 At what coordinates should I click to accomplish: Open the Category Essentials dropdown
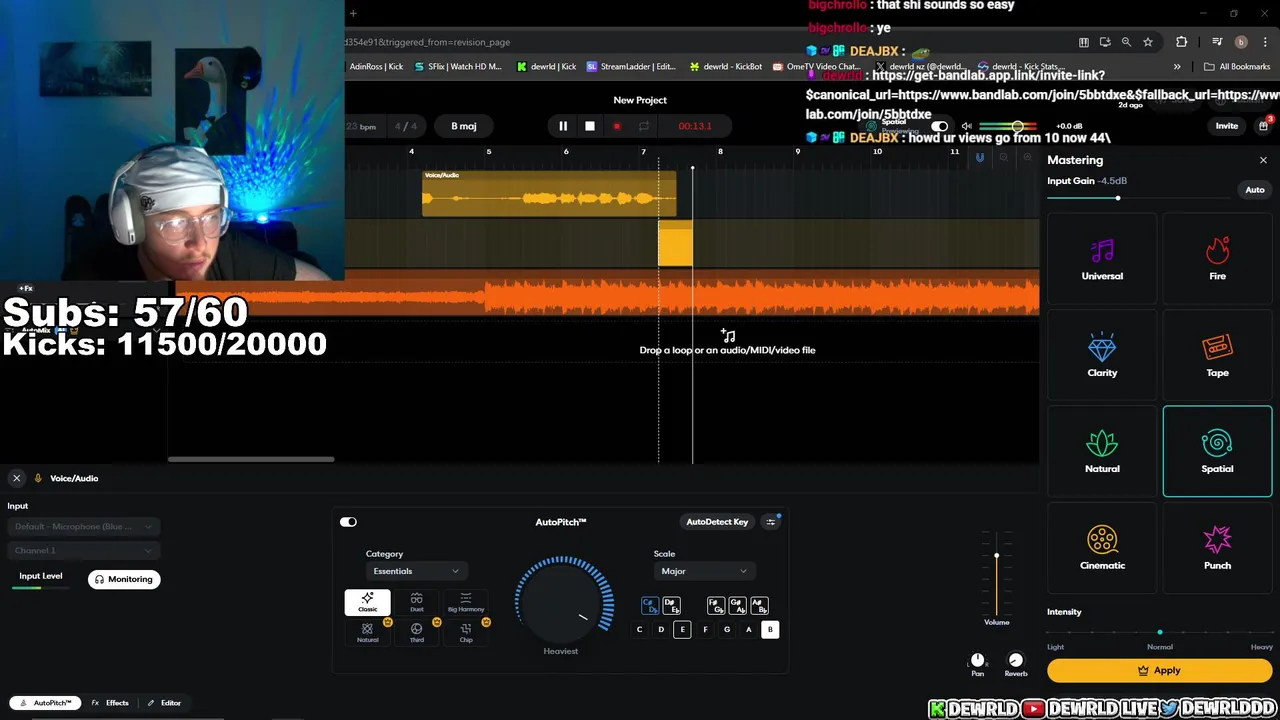coord(415,571)
